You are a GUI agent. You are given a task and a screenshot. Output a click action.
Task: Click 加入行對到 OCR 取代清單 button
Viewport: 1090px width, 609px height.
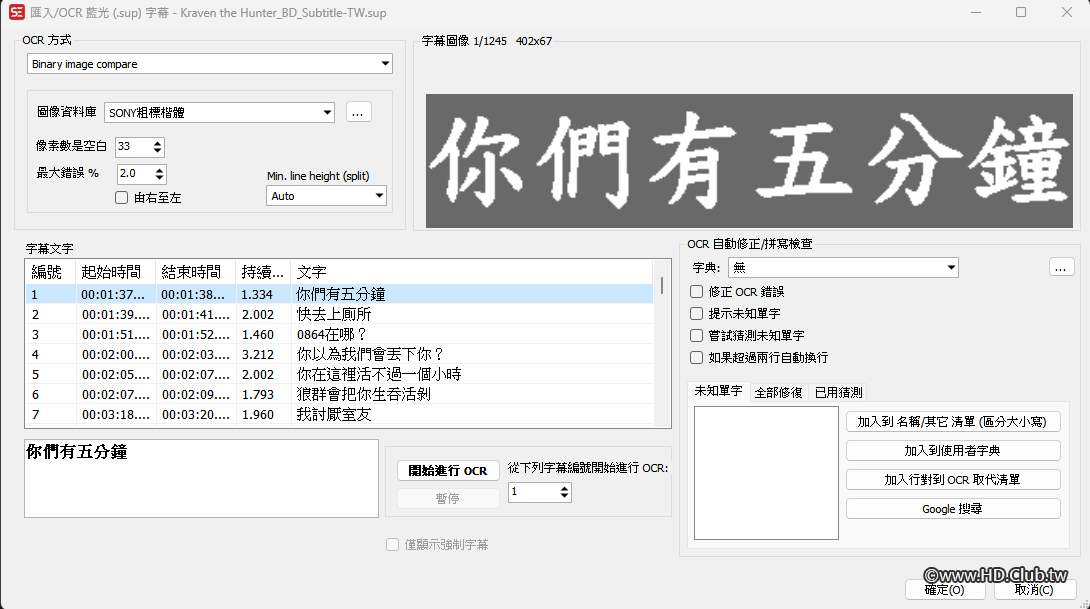click(953, 480)
